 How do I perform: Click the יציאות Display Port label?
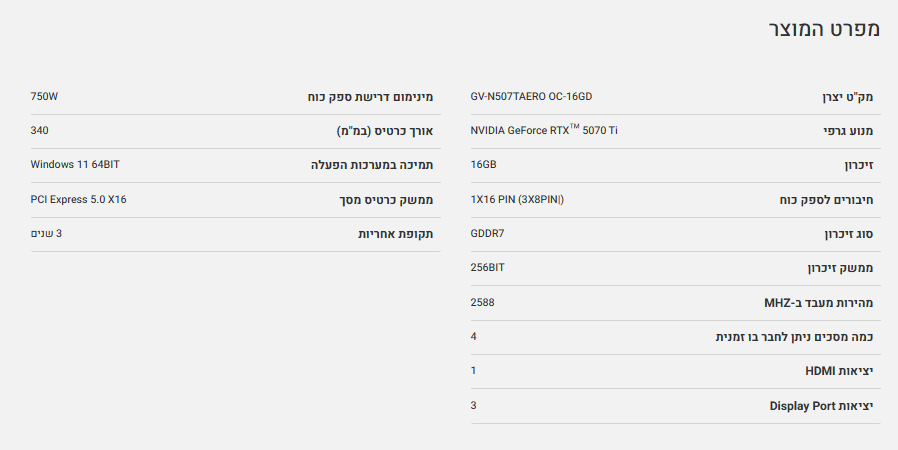pyautogui.click(x=821, y=405)
